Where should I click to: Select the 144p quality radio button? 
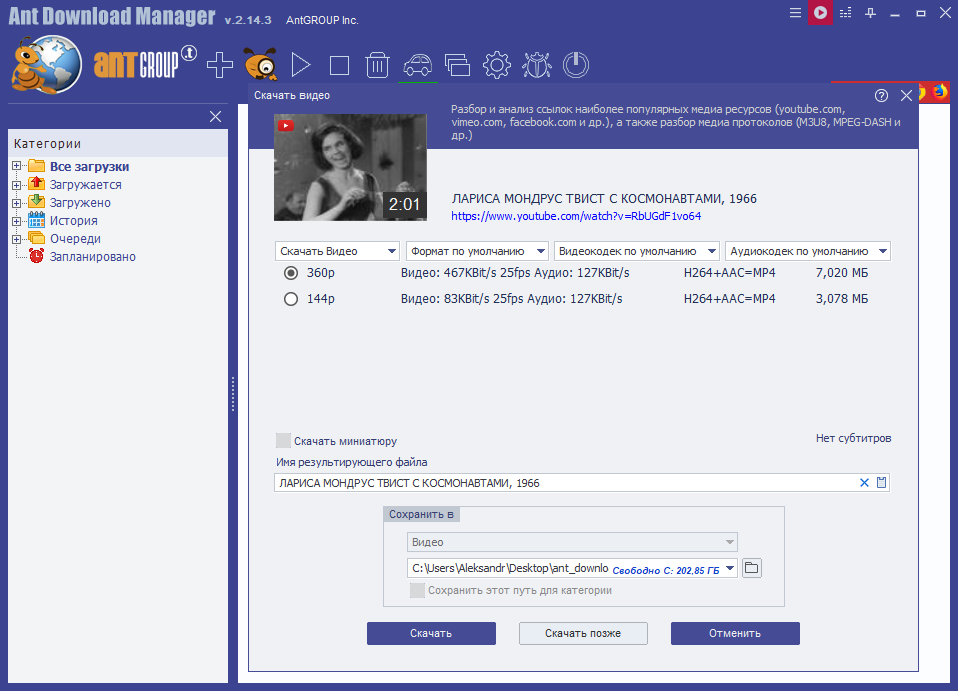point(291,299)
